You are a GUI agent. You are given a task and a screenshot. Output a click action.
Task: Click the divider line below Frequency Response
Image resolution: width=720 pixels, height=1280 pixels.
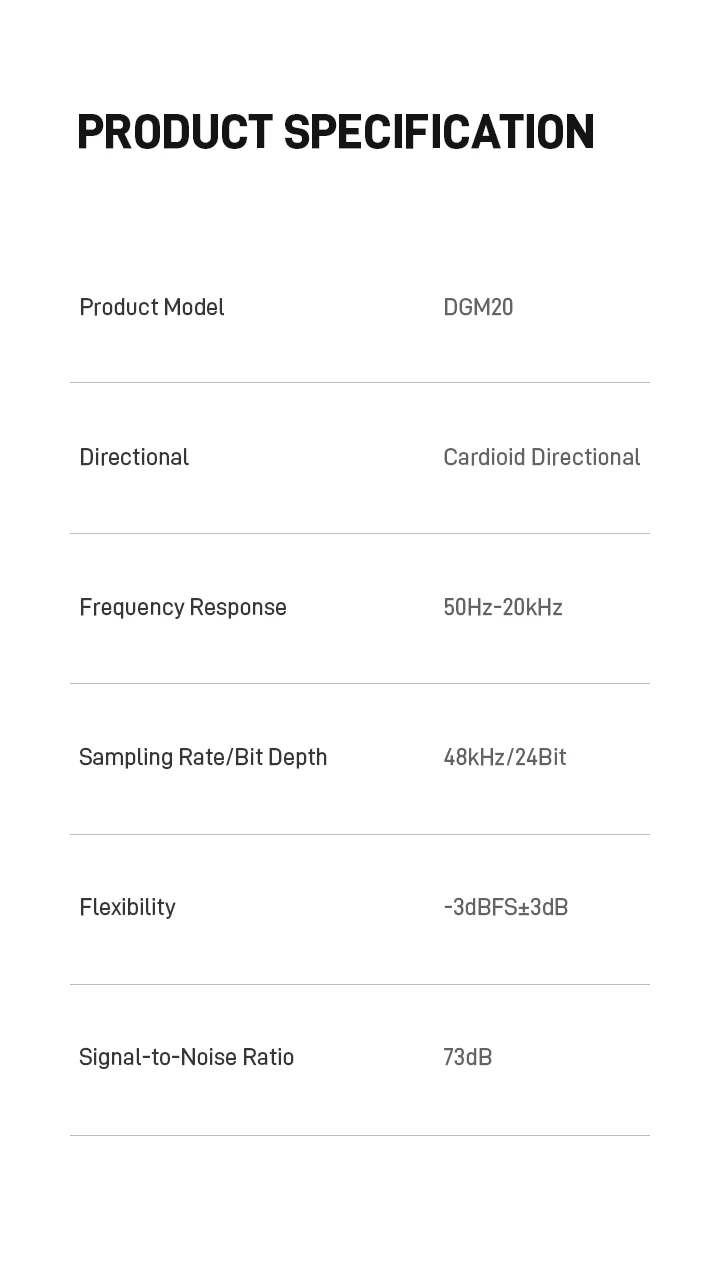click(x=360, y=683)
